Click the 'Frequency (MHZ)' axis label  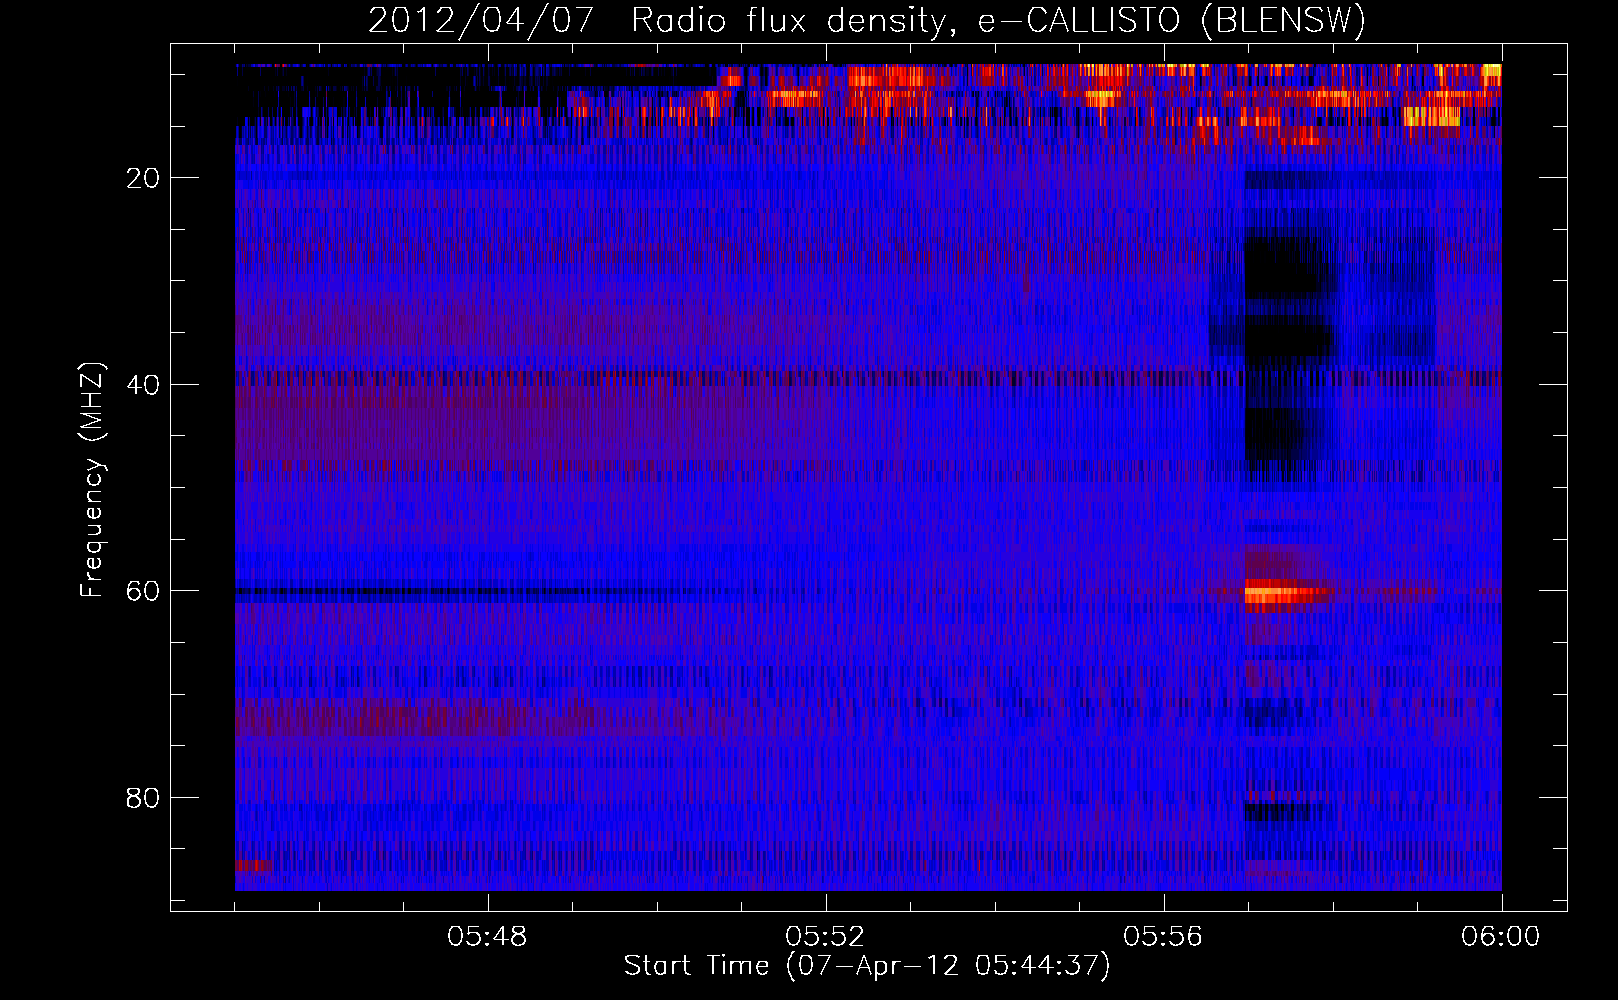click(92, 480)
